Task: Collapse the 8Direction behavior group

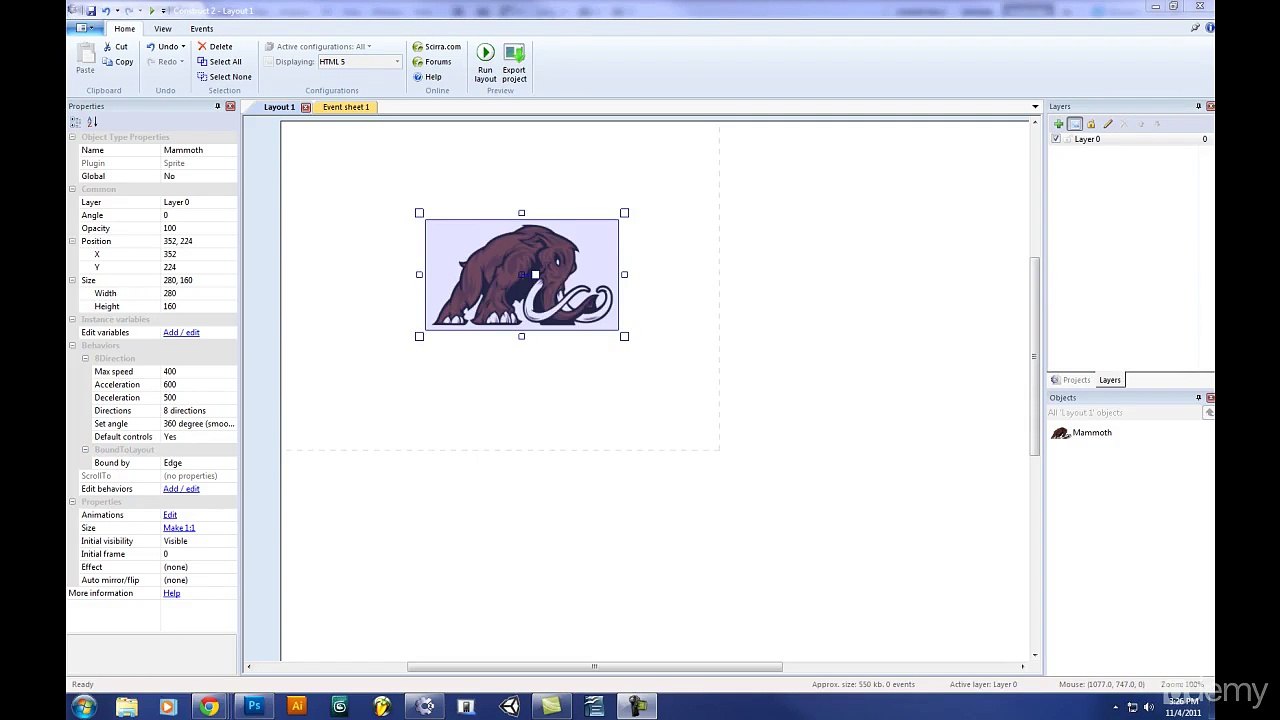Action: coord(85,358)
